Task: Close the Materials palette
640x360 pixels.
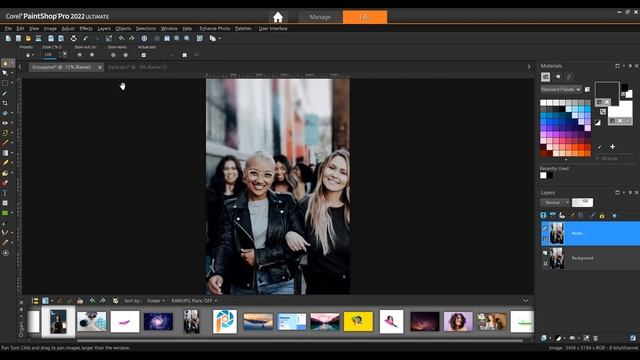Action: (636, 66)
